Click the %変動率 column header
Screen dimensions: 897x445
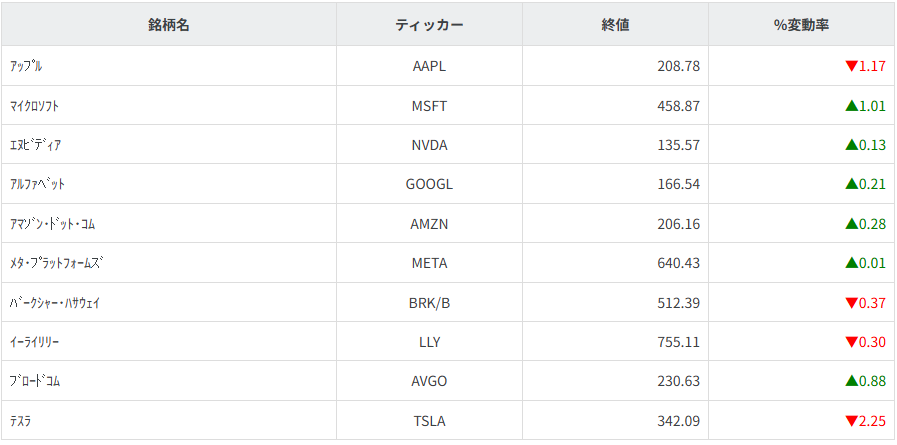(x=801, y=25)
